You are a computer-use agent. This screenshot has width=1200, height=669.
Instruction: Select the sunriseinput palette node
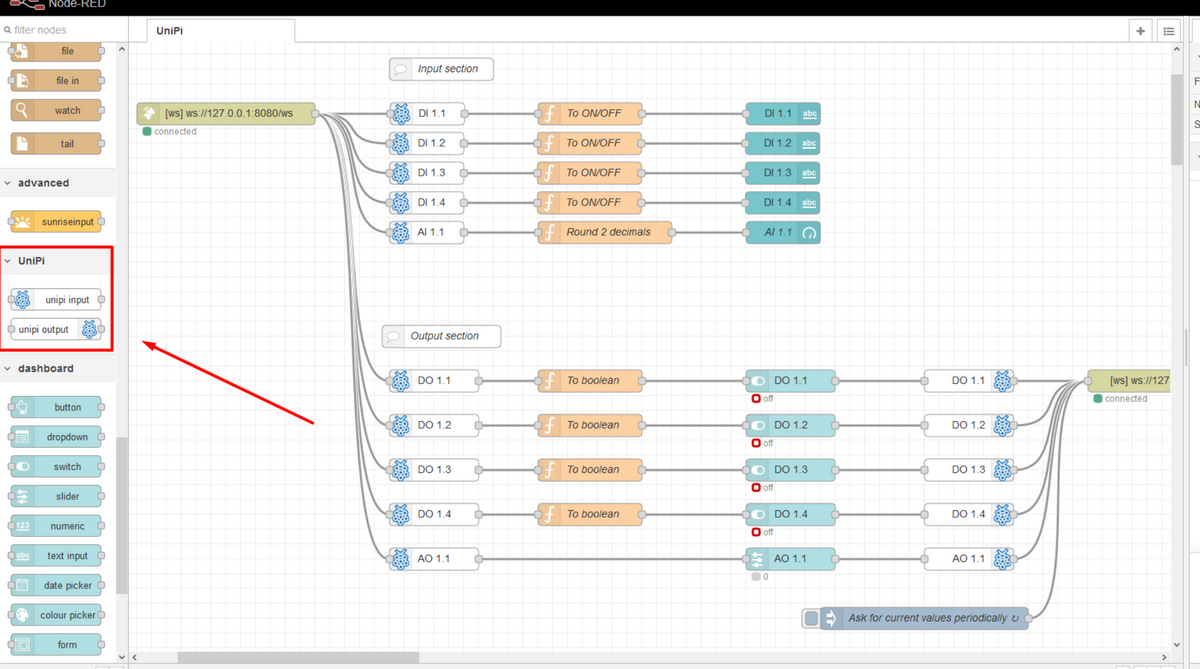56,222
